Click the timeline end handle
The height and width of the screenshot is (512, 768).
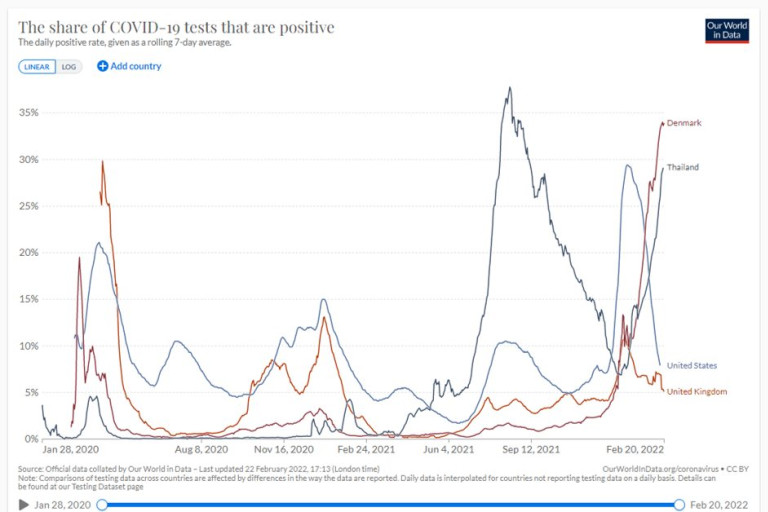[x=679, y=505]
